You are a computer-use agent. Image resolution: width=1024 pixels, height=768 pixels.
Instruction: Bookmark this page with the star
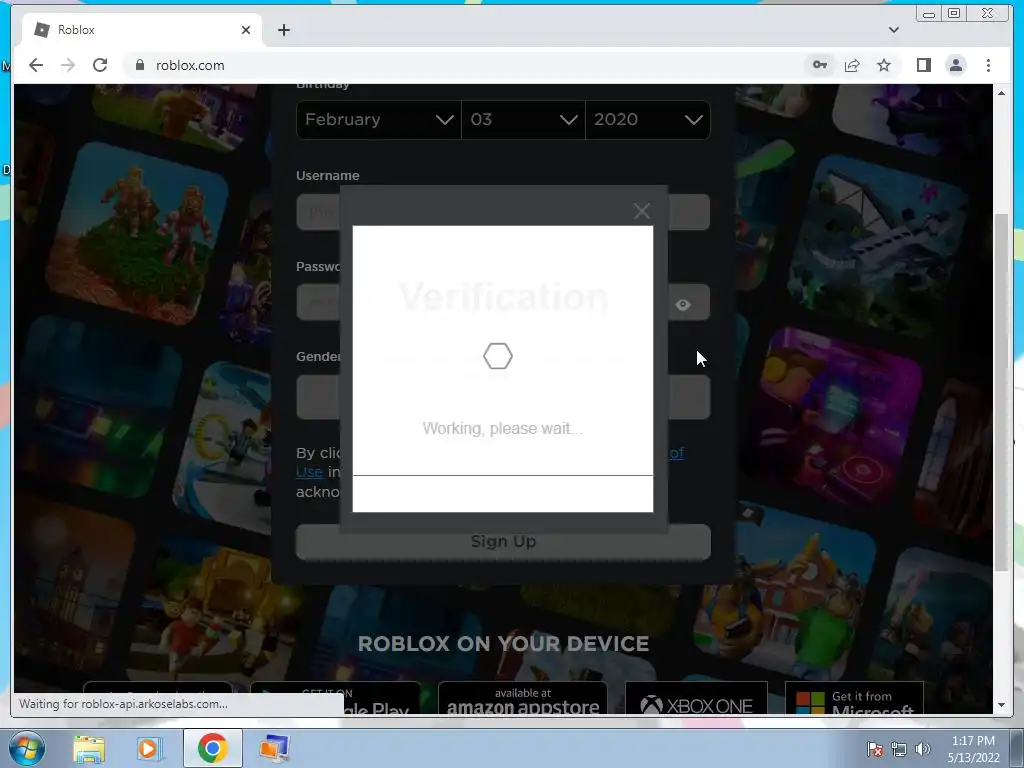(x=884, y=65)
